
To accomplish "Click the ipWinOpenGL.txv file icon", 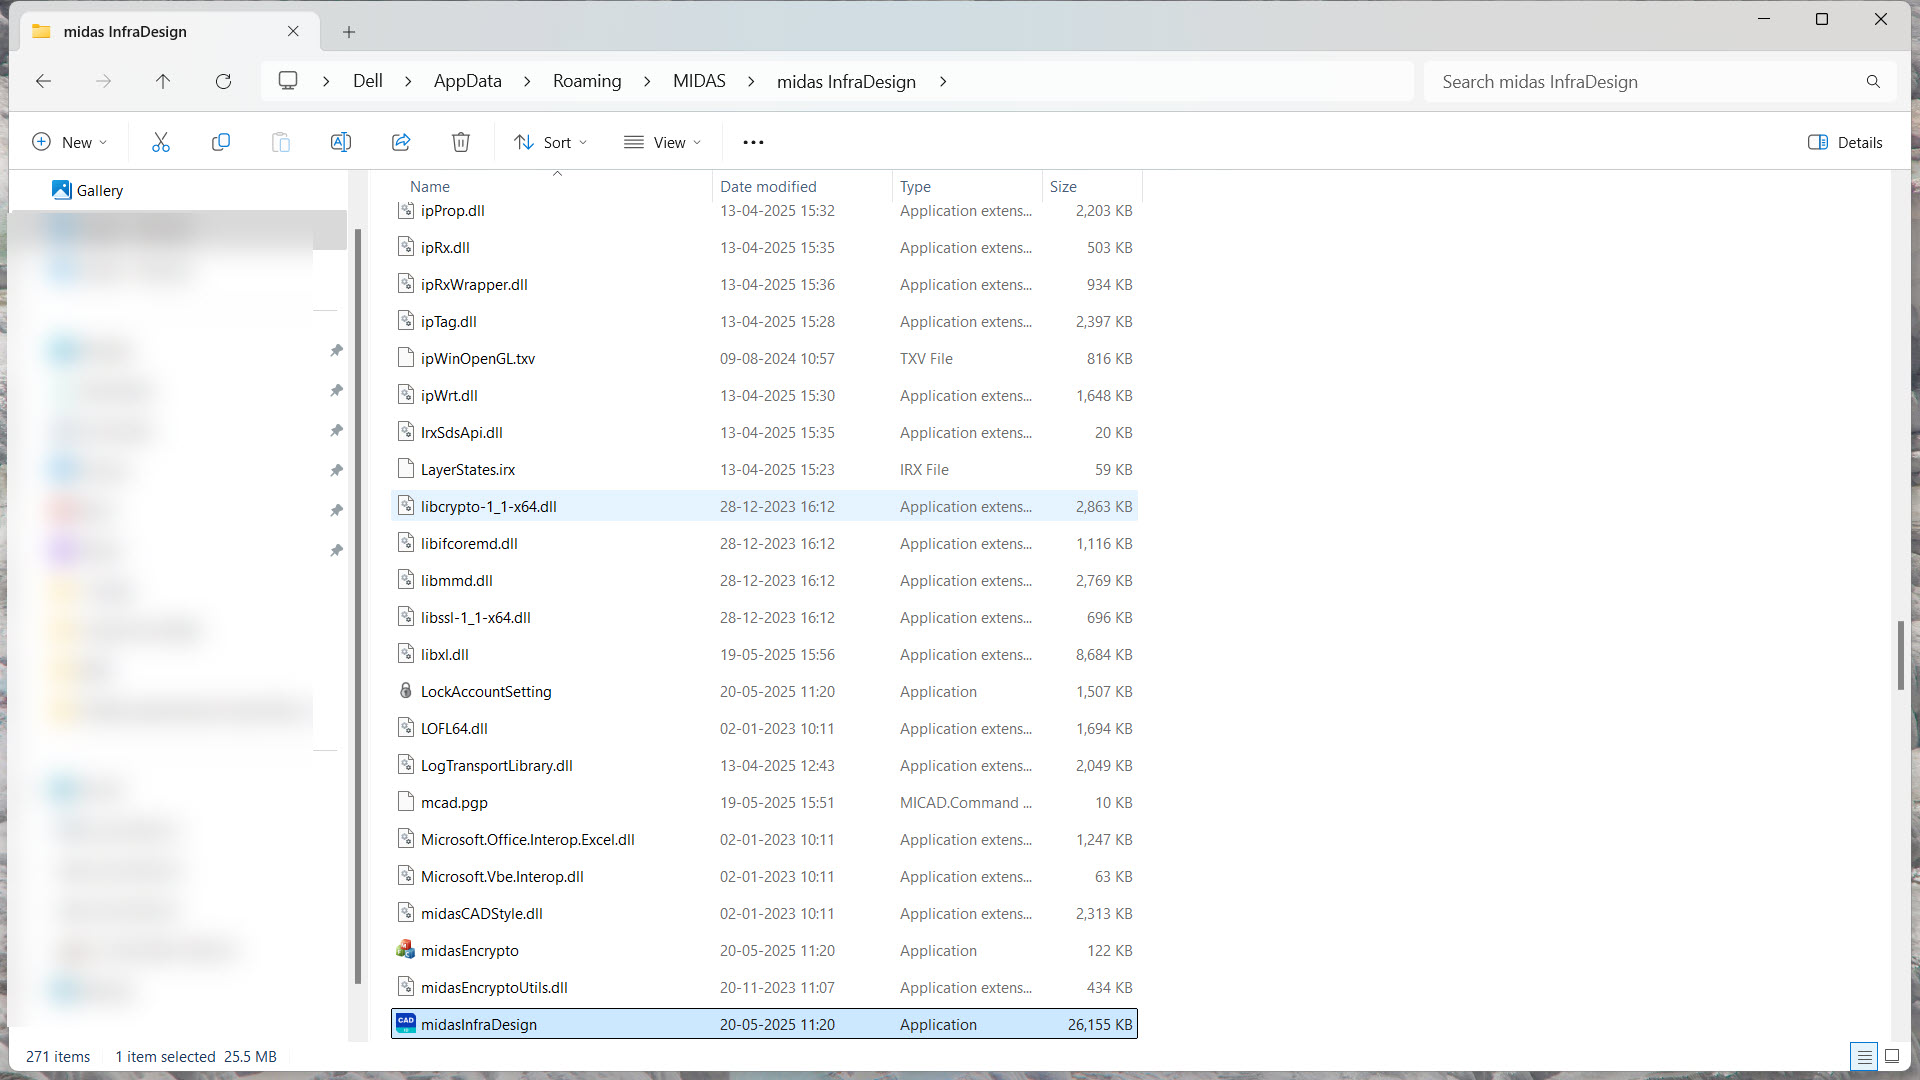I will click(405, 358).
